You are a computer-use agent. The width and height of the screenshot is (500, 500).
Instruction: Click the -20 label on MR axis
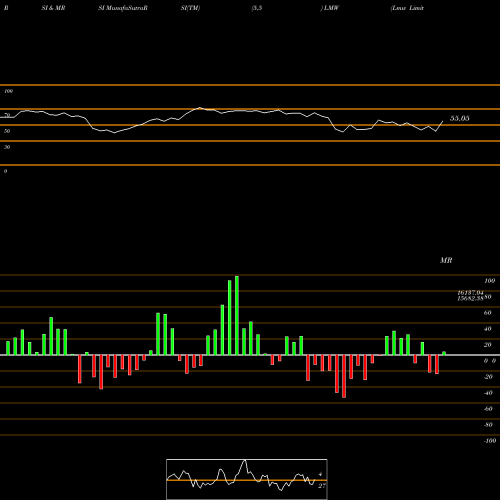click(x=488, y=377)
